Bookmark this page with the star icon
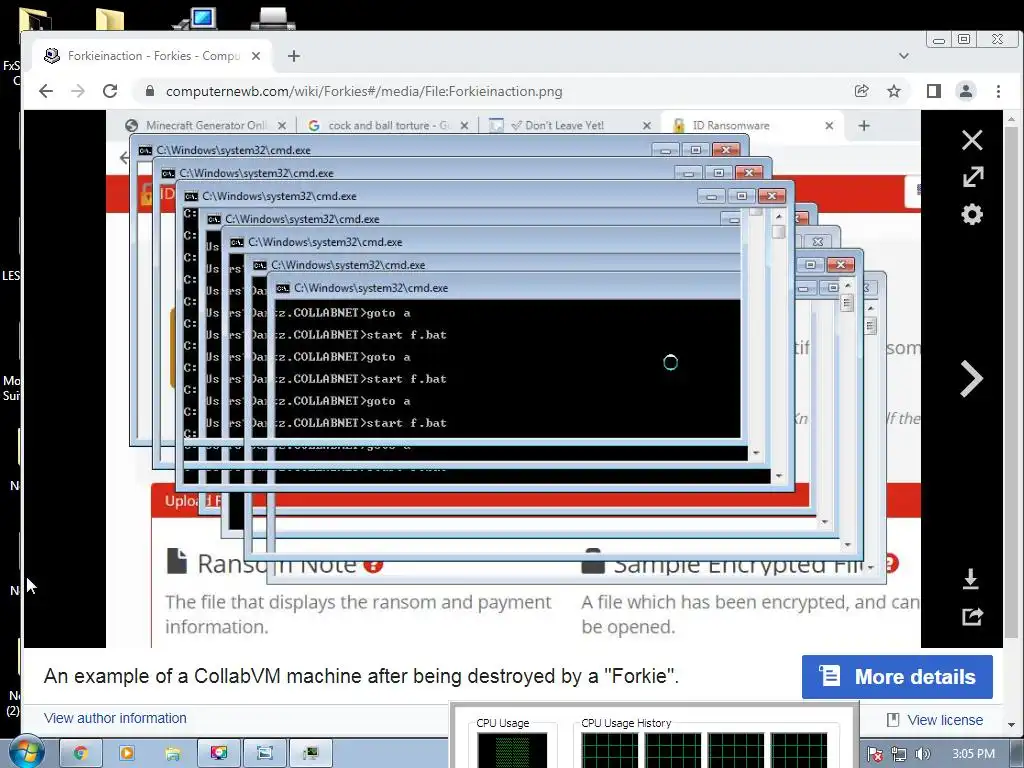The image size is (1024, 768). click(894, 91)
